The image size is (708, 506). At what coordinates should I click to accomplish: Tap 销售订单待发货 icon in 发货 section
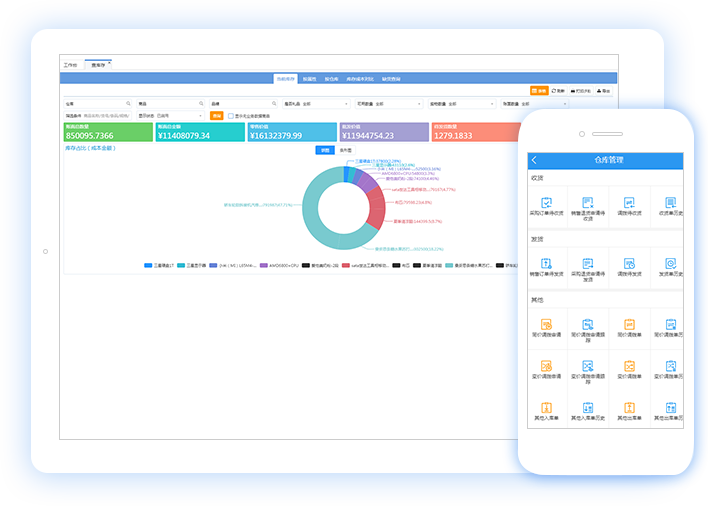(x=546, y=261)
